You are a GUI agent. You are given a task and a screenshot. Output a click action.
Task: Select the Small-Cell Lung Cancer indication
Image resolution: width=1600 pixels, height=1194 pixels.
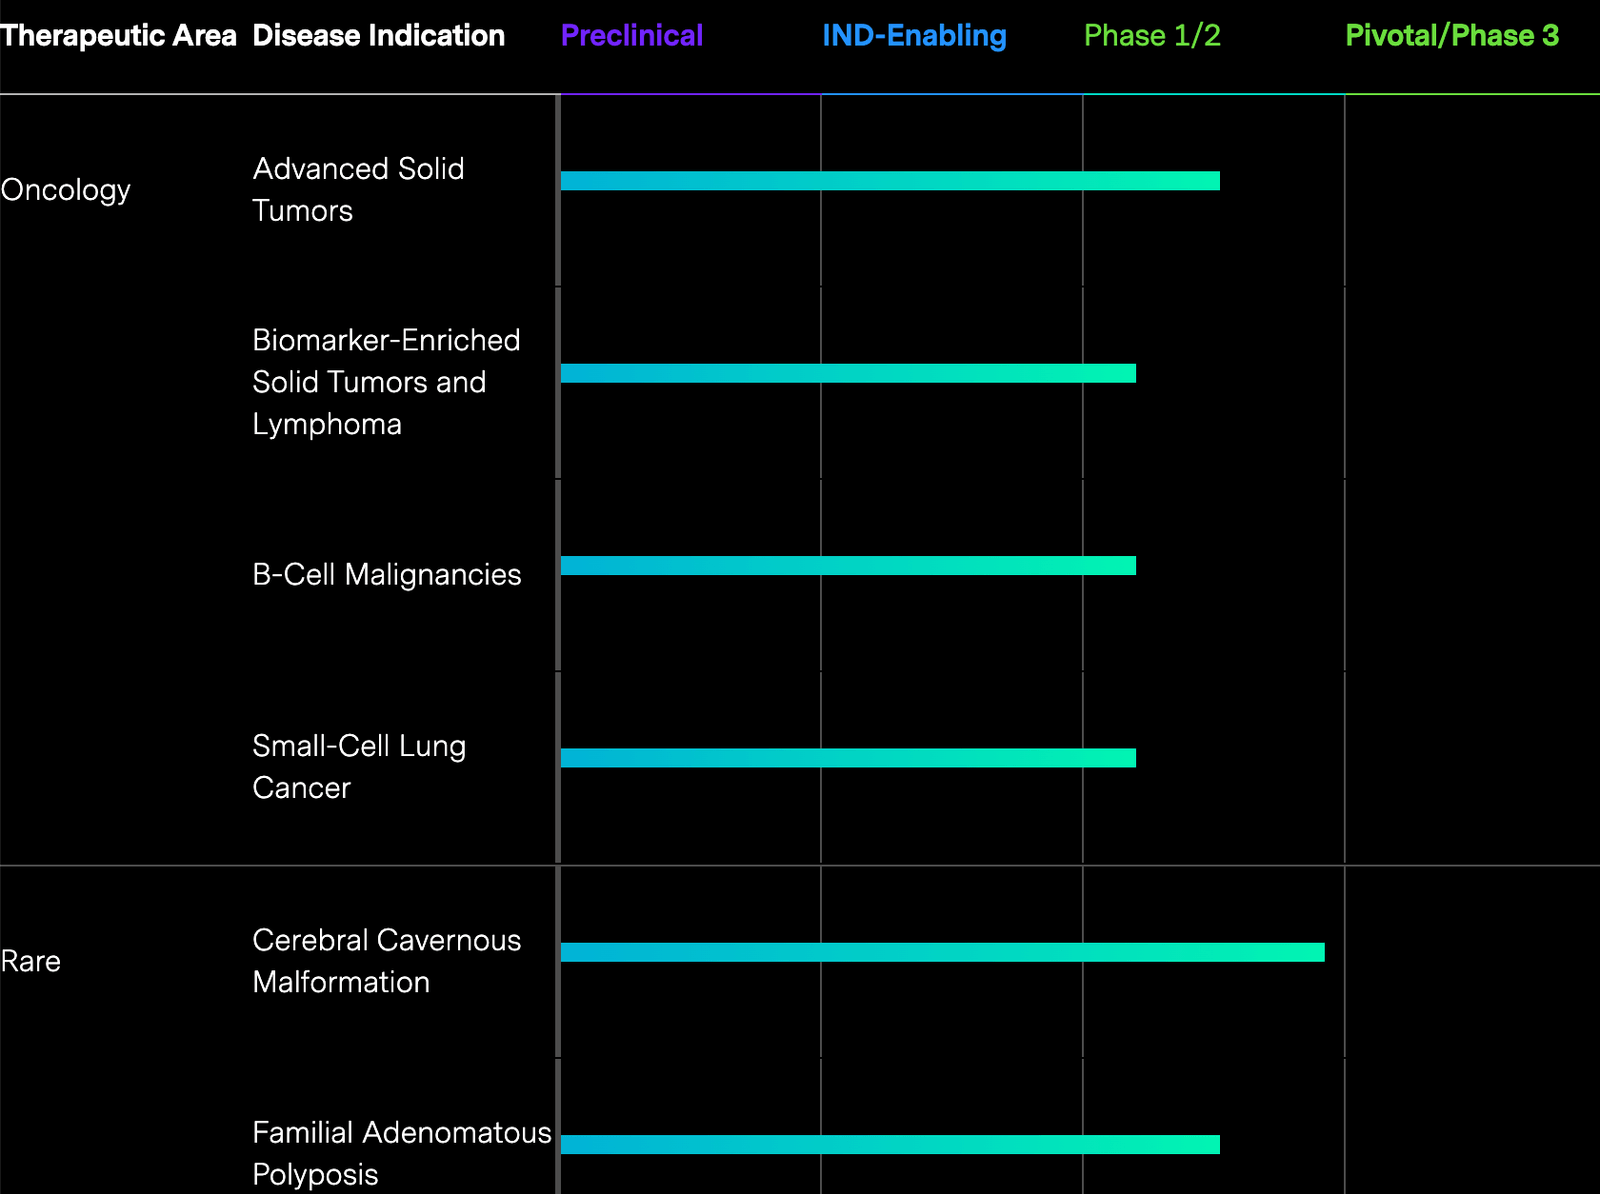click(358, 766)
